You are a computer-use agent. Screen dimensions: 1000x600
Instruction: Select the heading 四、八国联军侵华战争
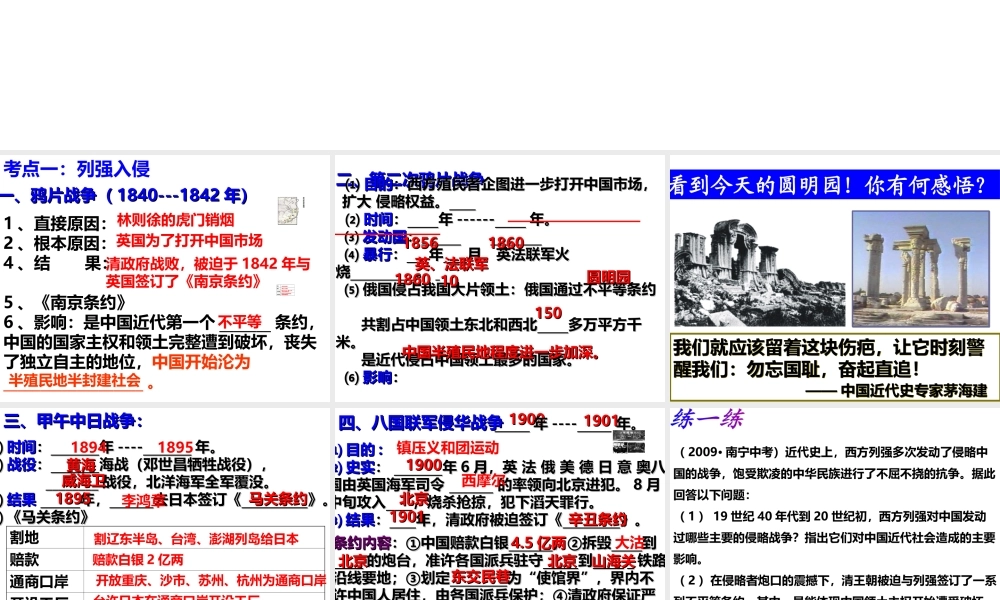click(421, 423)
